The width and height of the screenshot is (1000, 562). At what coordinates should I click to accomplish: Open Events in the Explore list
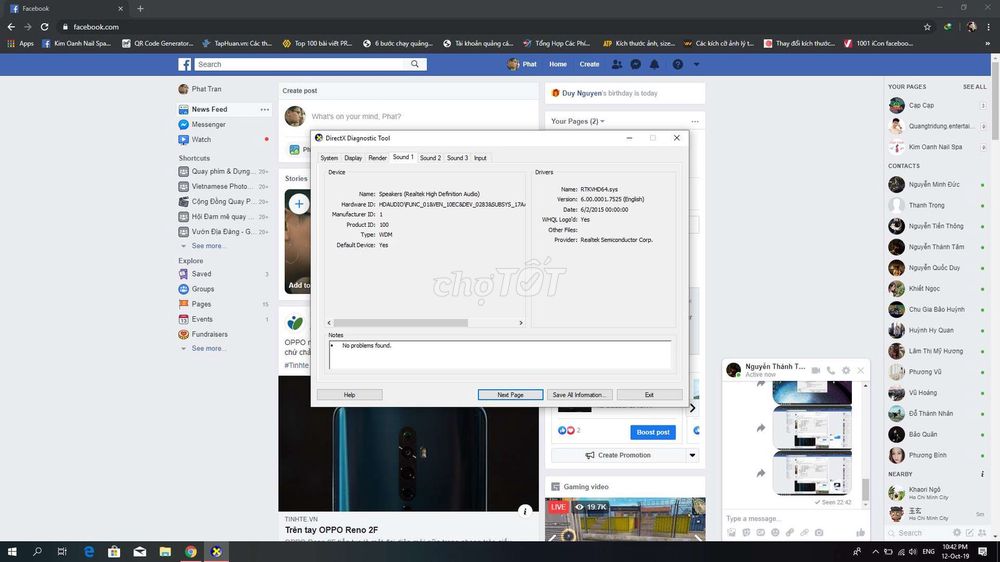202,319
